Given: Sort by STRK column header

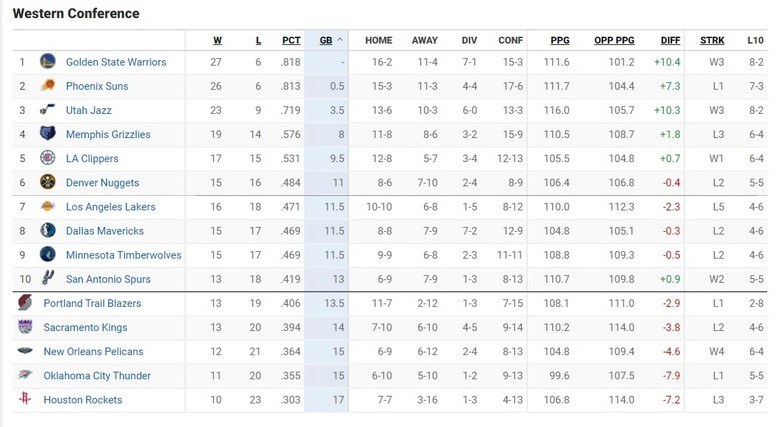Looking at the screenshot, I should click(x=712, y=41).
